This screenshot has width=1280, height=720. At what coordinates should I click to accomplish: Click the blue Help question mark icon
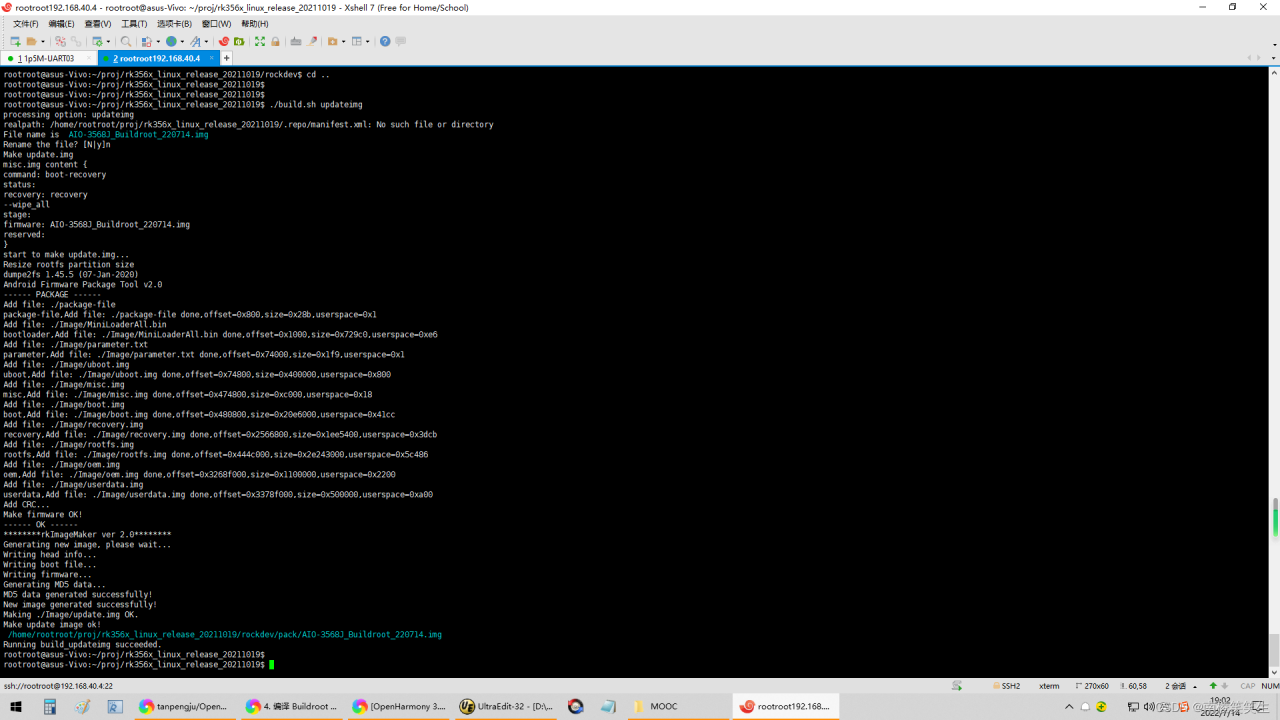(385, 41)
